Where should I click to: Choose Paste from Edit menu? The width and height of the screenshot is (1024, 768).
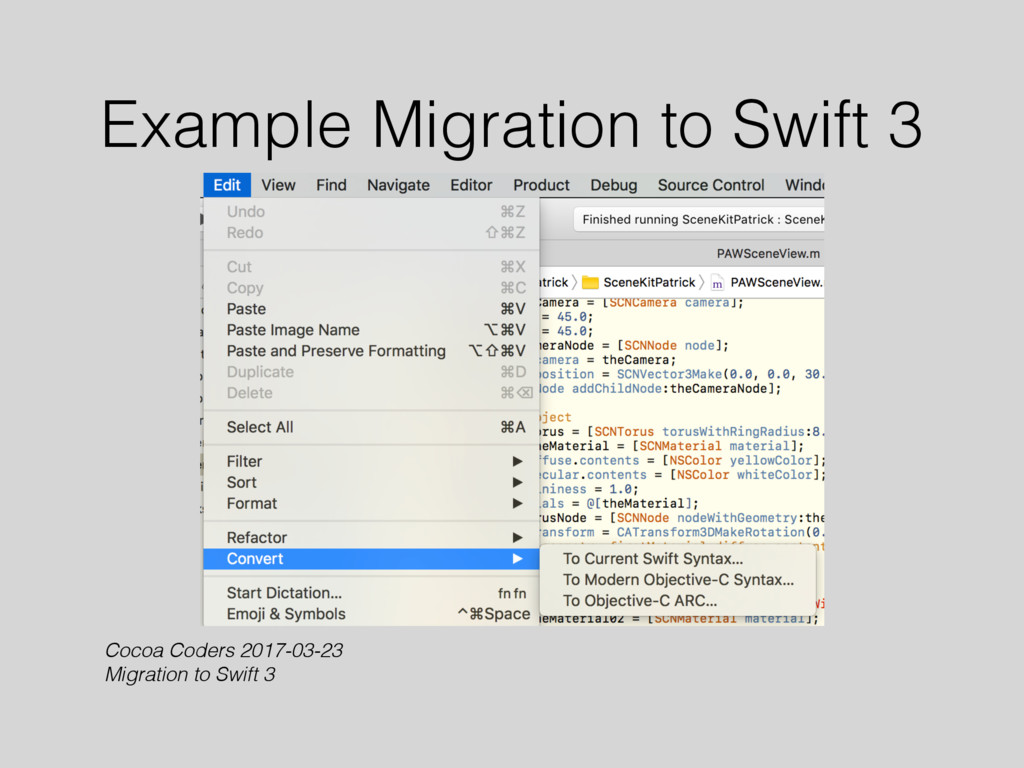[372, 309]
